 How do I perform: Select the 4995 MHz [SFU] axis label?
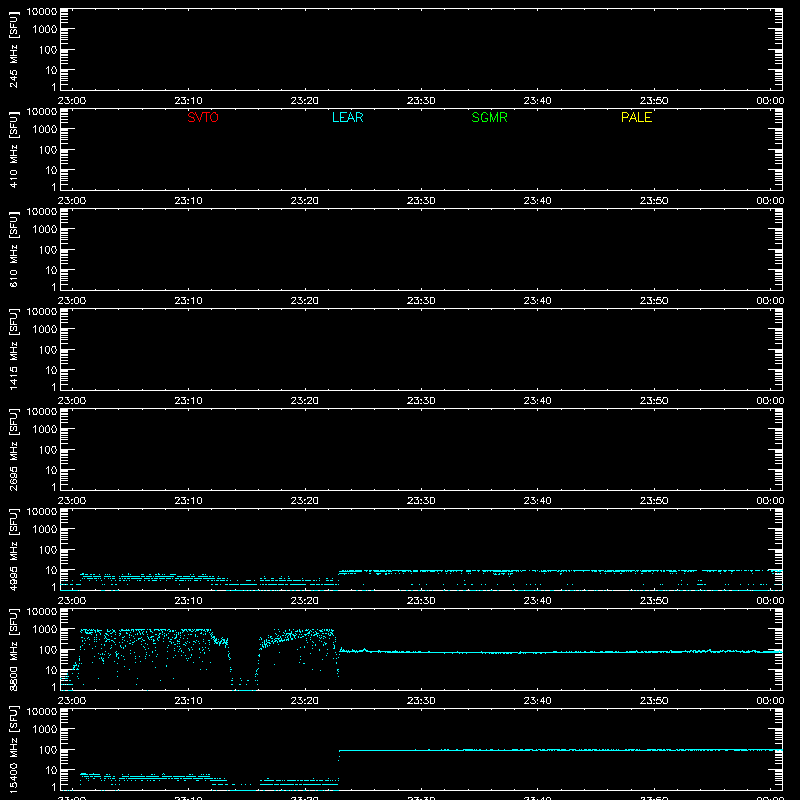click(13, 549)
